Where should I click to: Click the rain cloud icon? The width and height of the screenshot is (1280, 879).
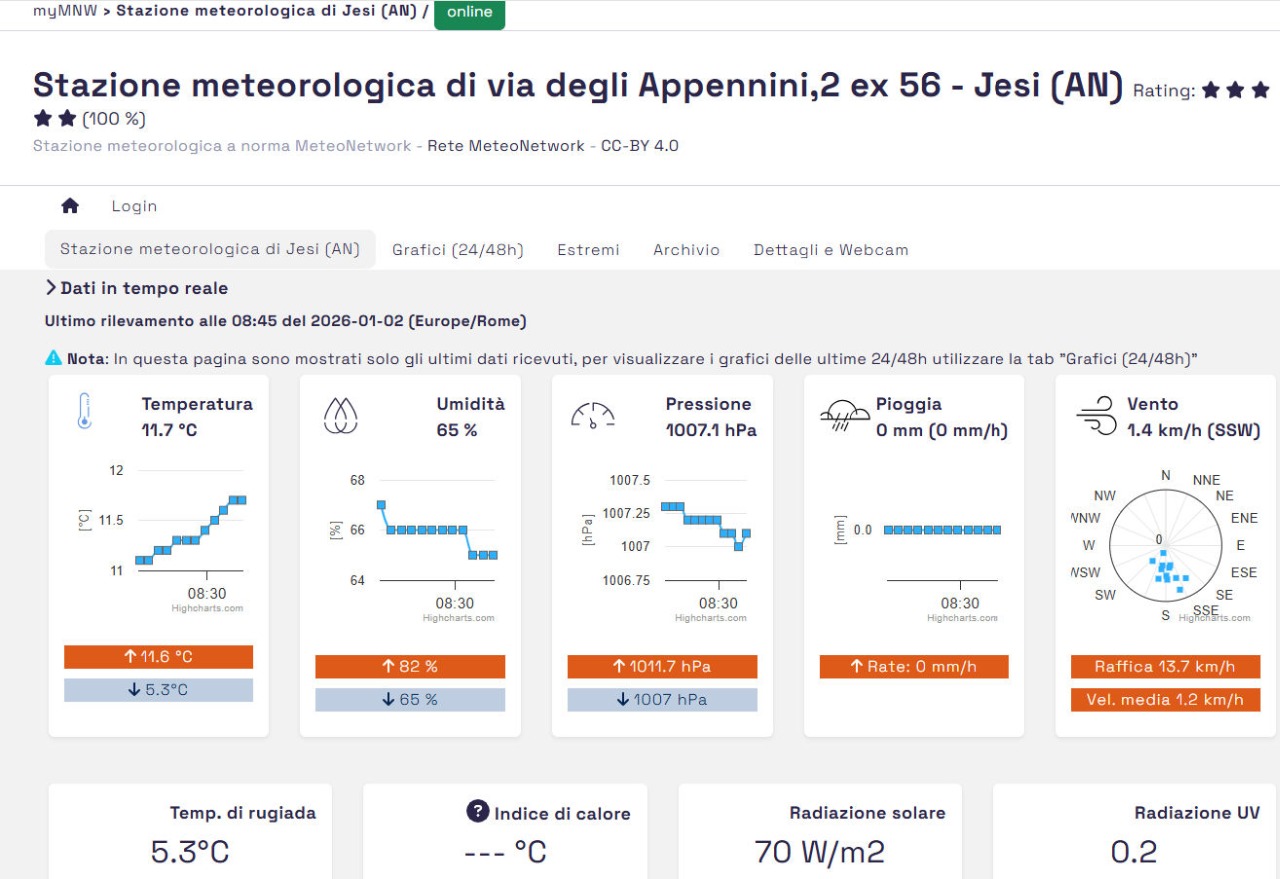[x=845, y=415]
